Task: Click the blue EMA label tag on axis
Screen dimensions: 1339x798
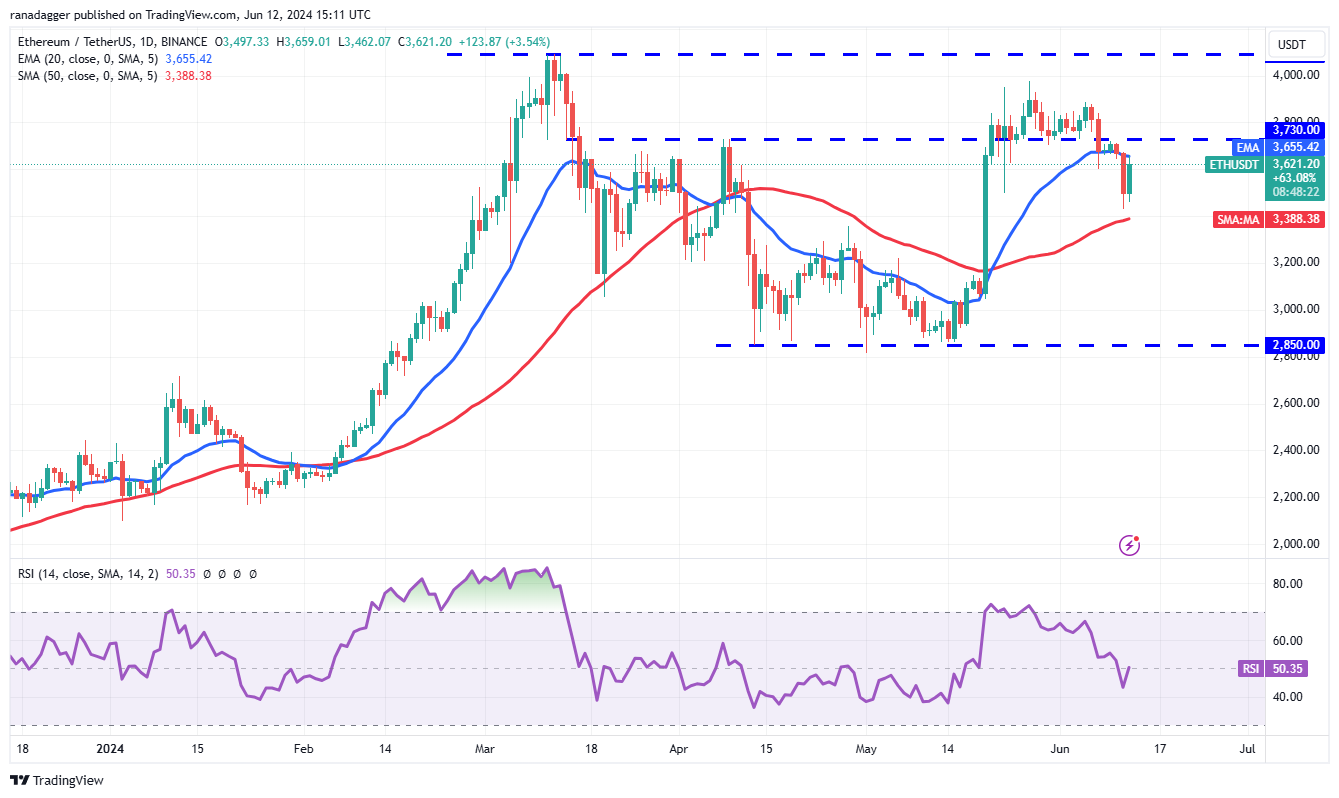Action: (x=1246, y=147)
